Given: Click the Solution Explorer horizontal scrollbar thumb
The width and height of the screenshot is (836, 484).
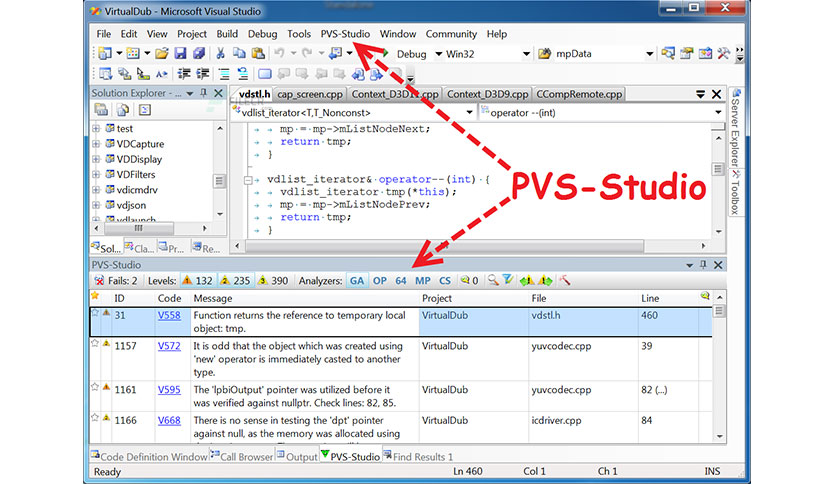Looking at the screenshot, I should click(139, 228).
